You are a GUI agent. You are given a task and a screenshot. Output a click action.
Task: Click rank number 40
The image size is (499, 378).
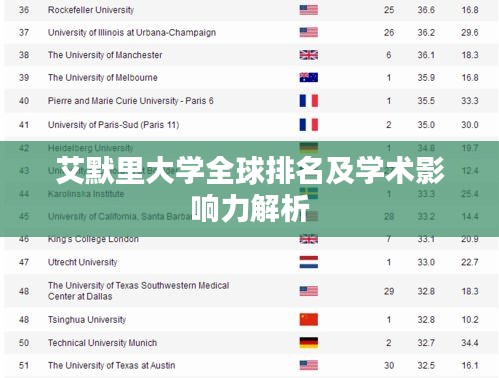click(x=24, y=101)
